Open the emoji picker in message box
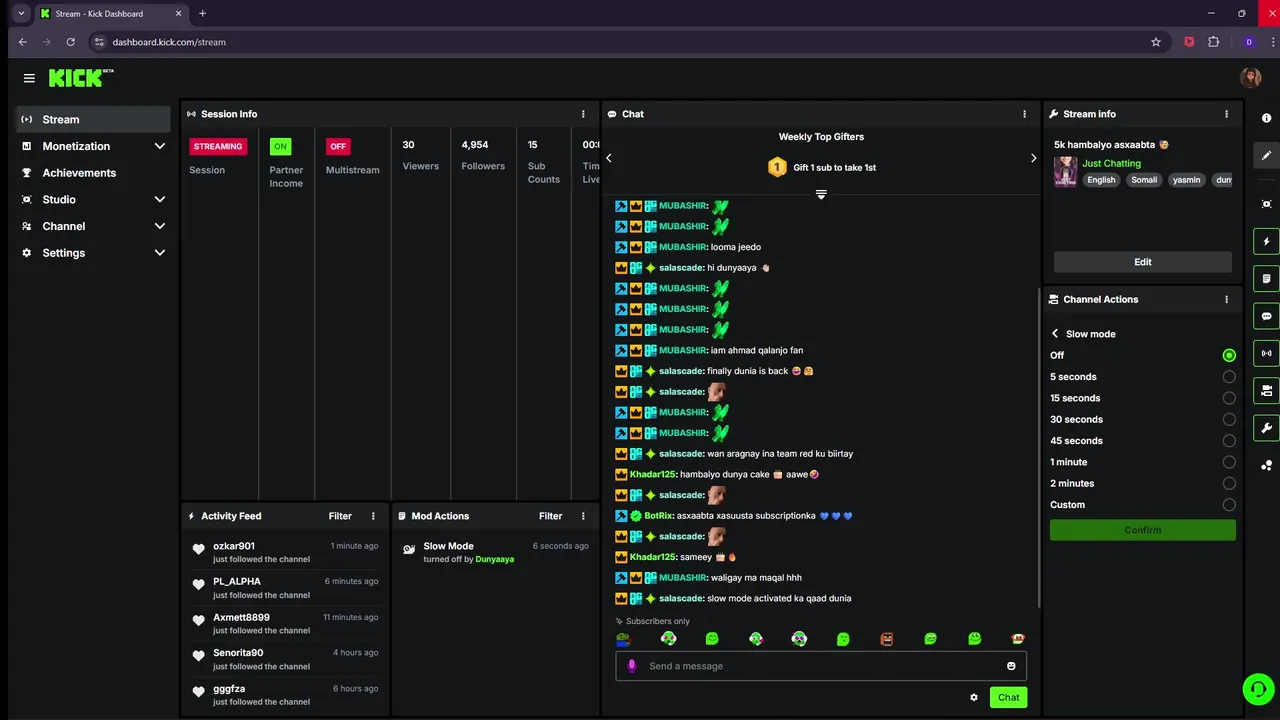1280x720 pixels. pyautogui.click(x=1011, y=666)
